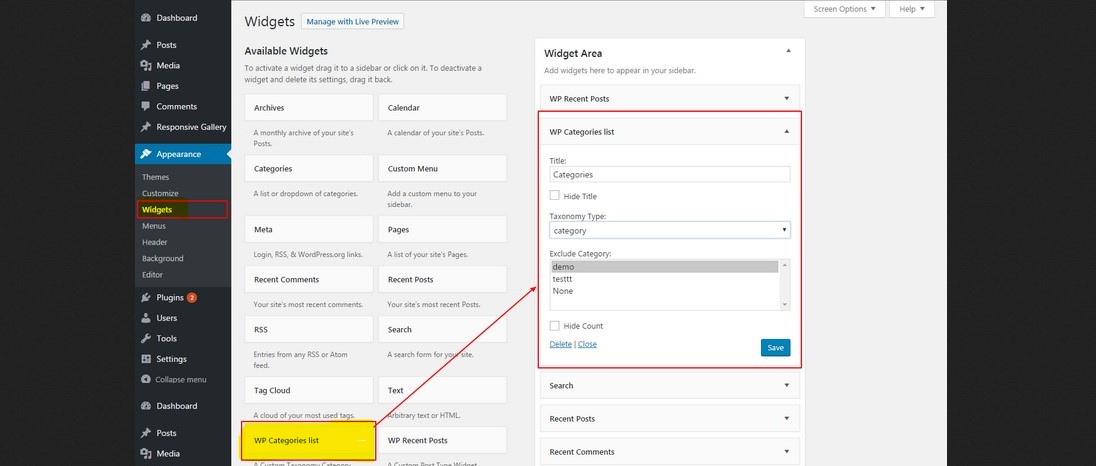Check the Hide Count checkbox
This screenshot has width=1096, height=466.
(x=555, y=326)
